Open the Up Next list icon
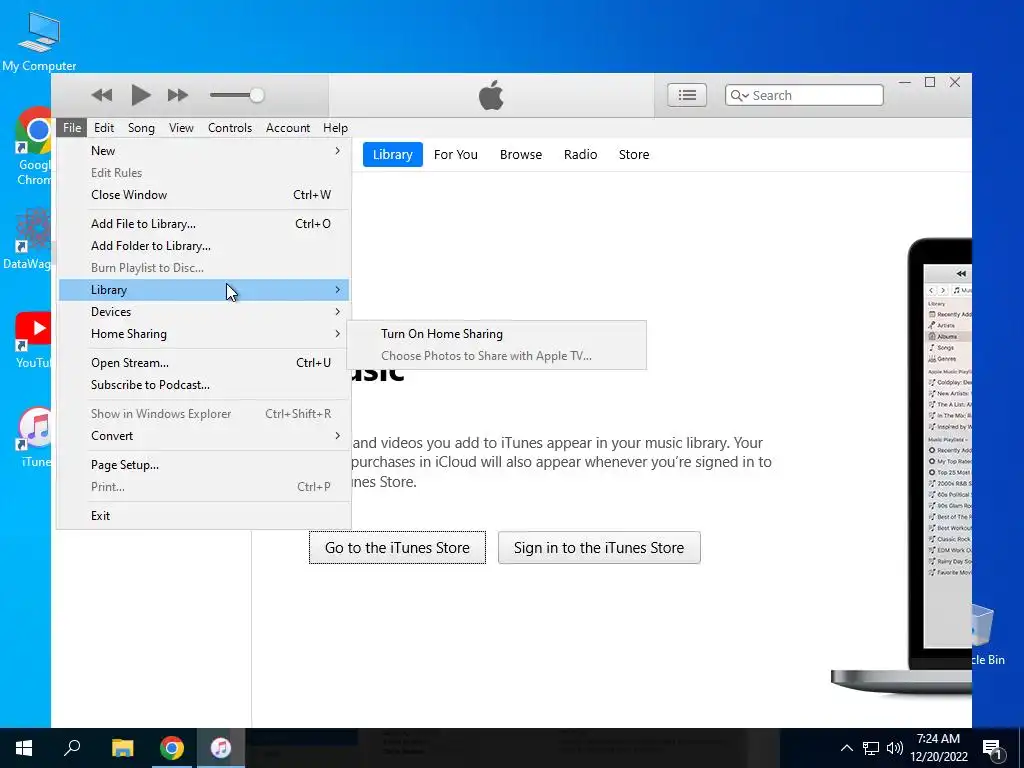The image size is (1024, 768). pos(686,95)
